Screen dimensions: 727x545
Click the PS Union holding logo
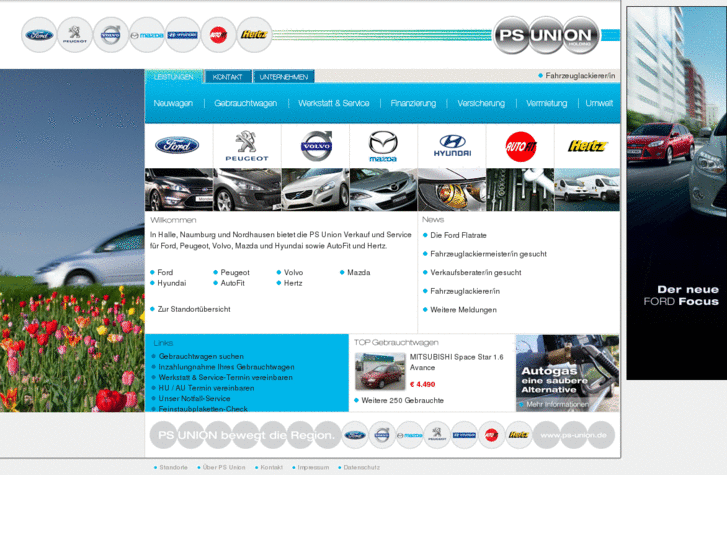547,35
